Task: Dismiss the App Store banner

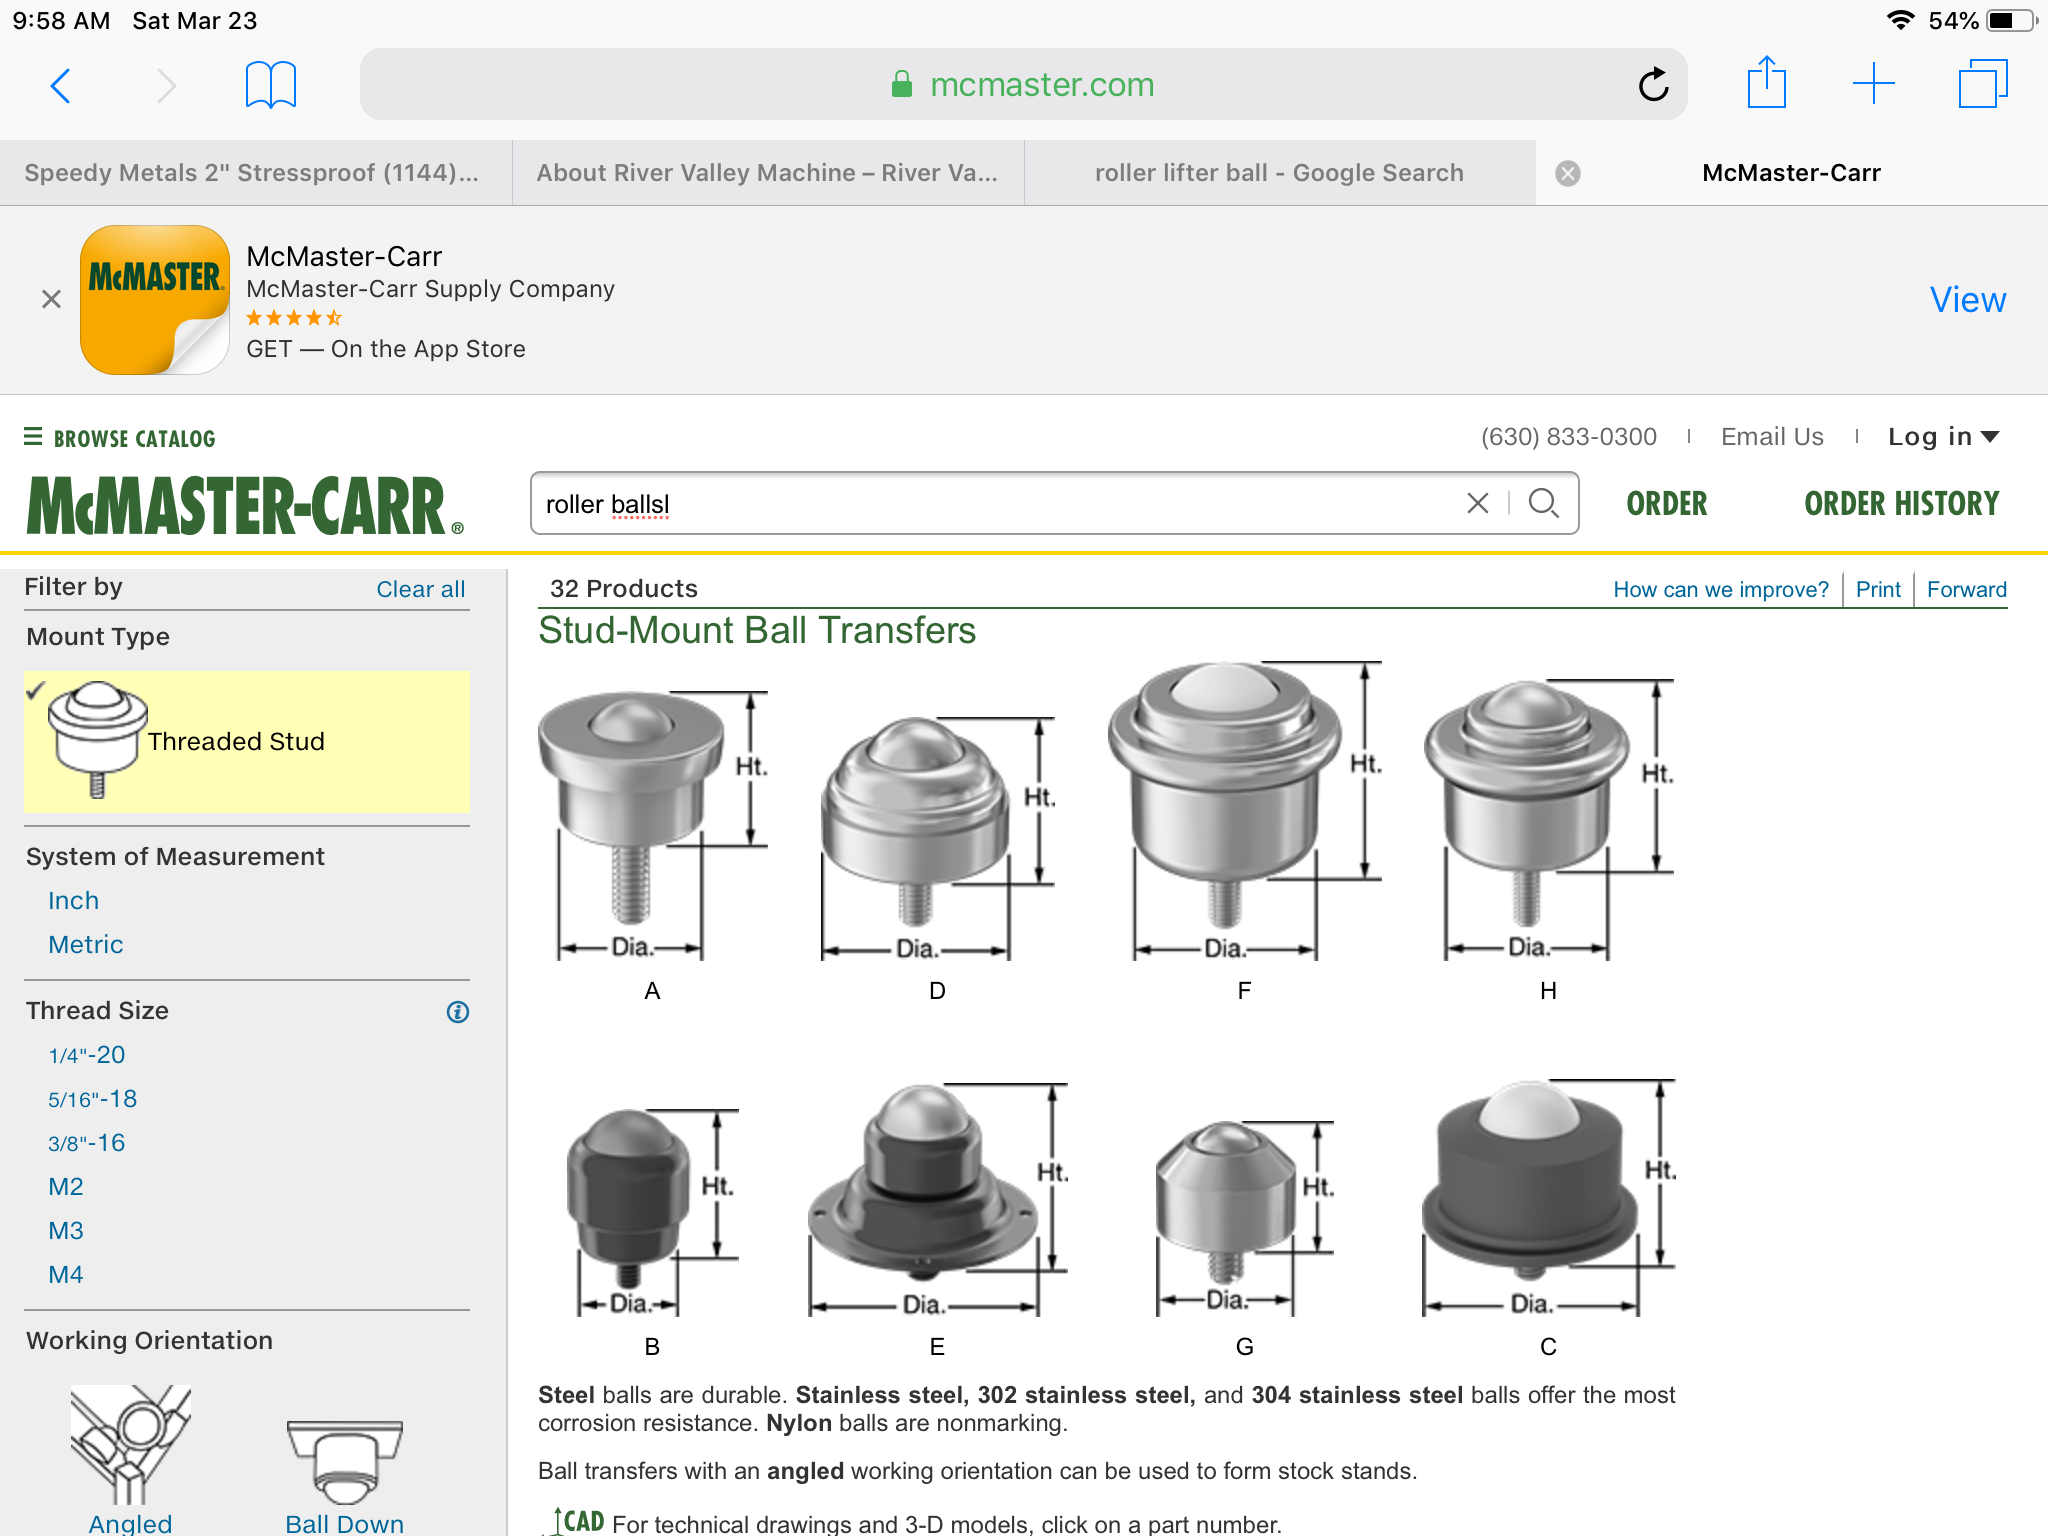Action: pos(51,299)
